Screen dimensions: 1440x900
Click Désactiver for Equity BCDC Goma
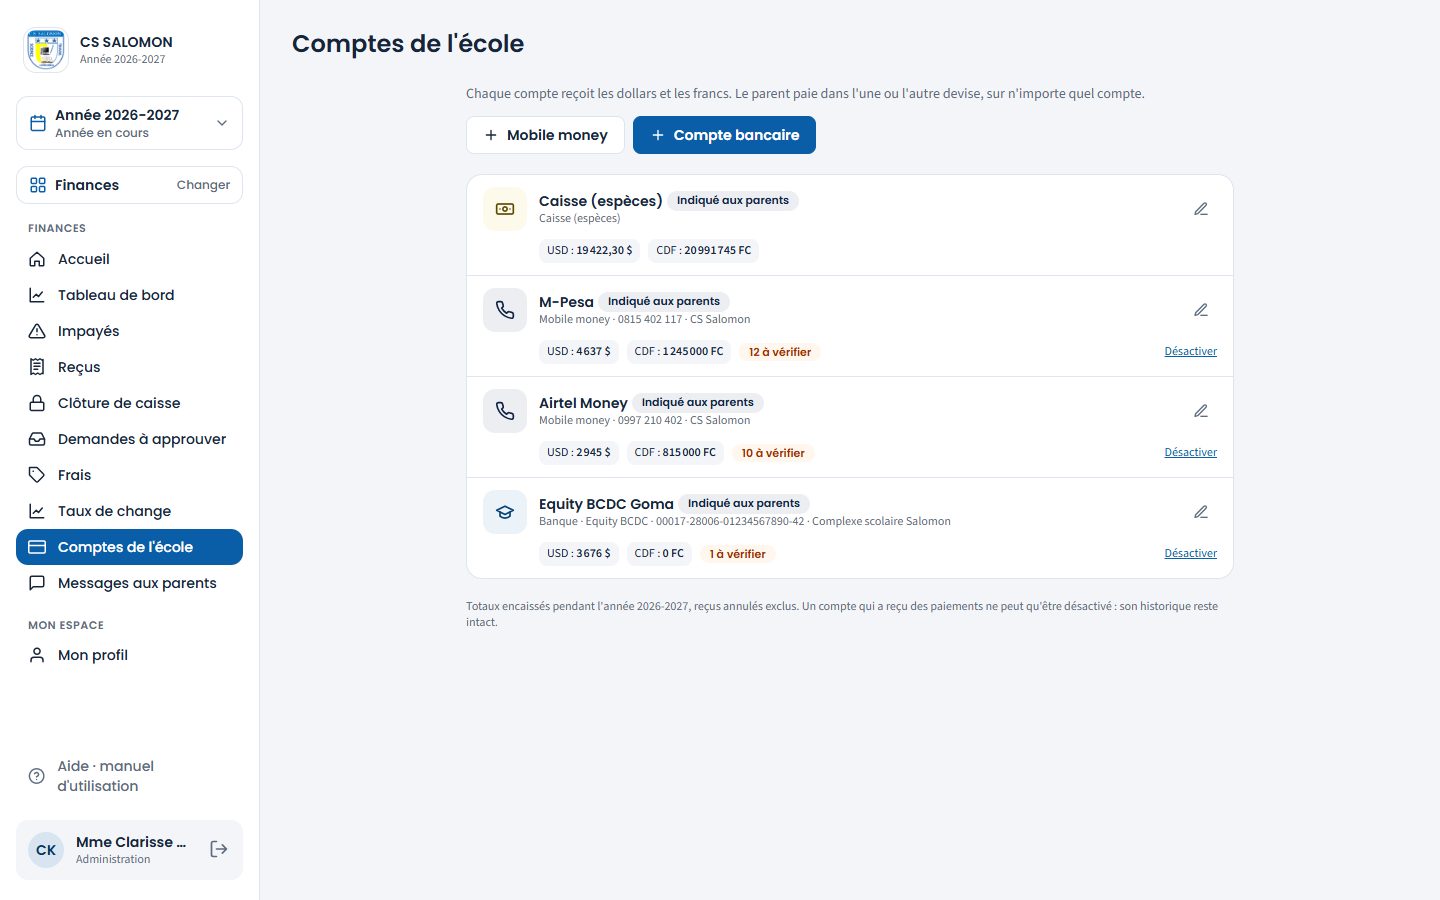point(1191,553)
